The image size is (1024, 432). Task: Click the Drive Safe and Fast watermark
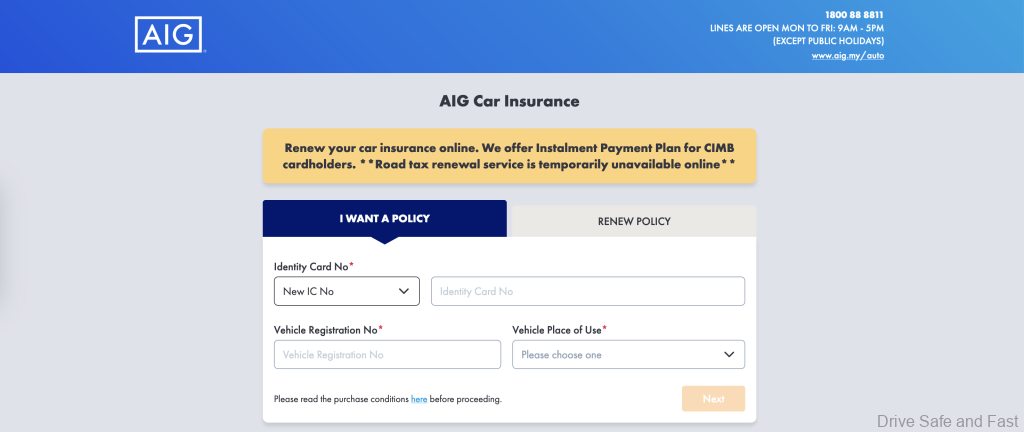pyautogui.click(x=948, y=421)
